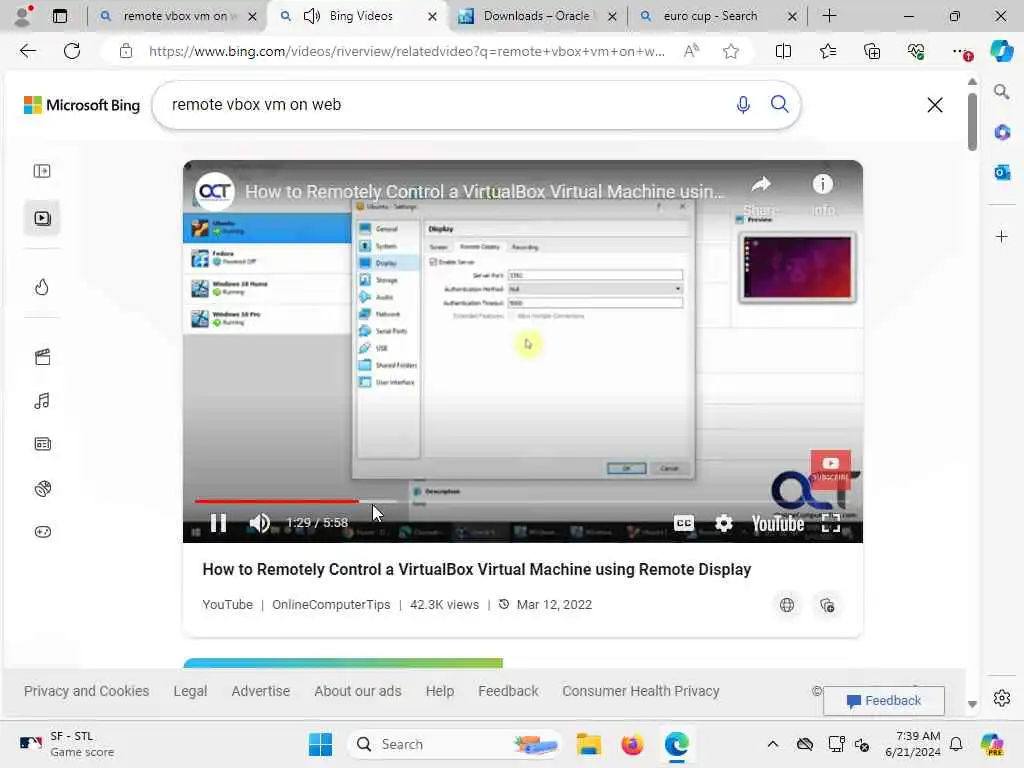Open File Explorer from the taskbar

pos(588,744)
